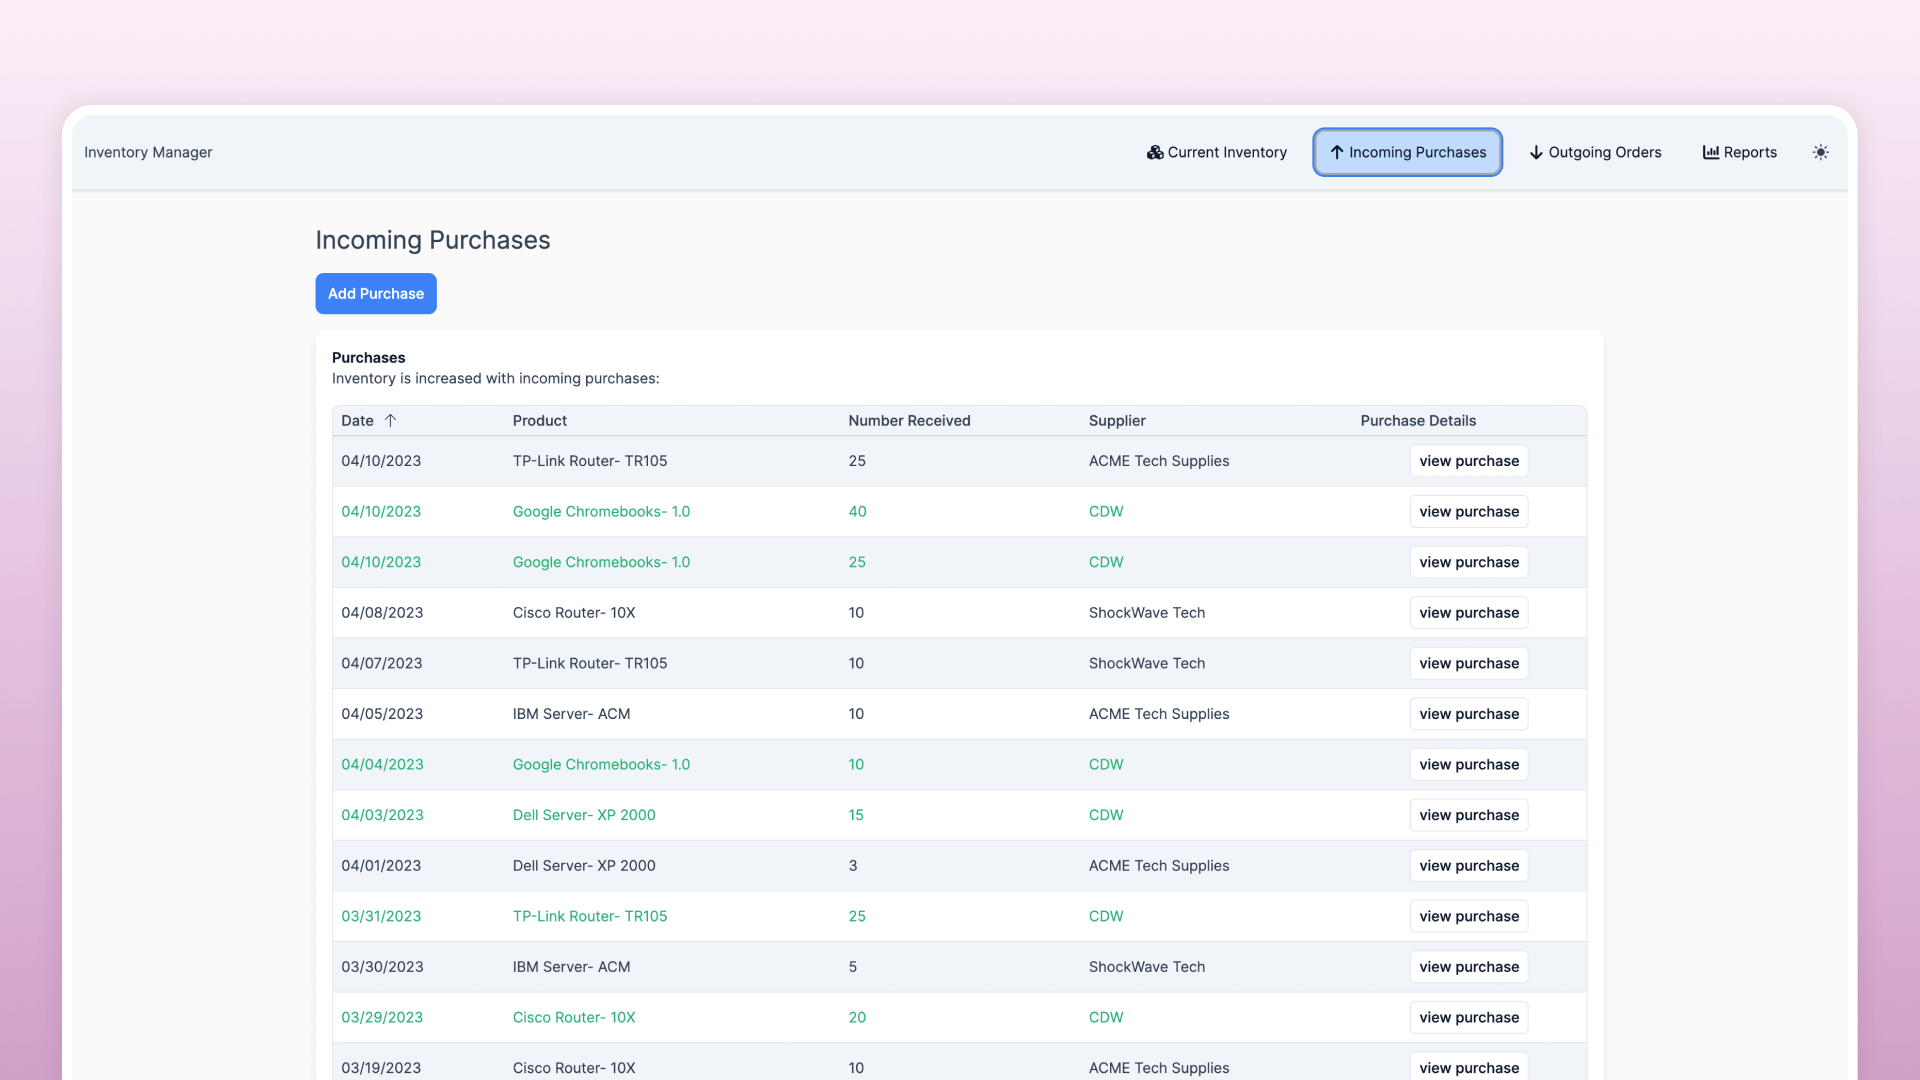View purchase for 04/08/2023 Cisco Router
The image size is (1920, 1080).
1468,613
